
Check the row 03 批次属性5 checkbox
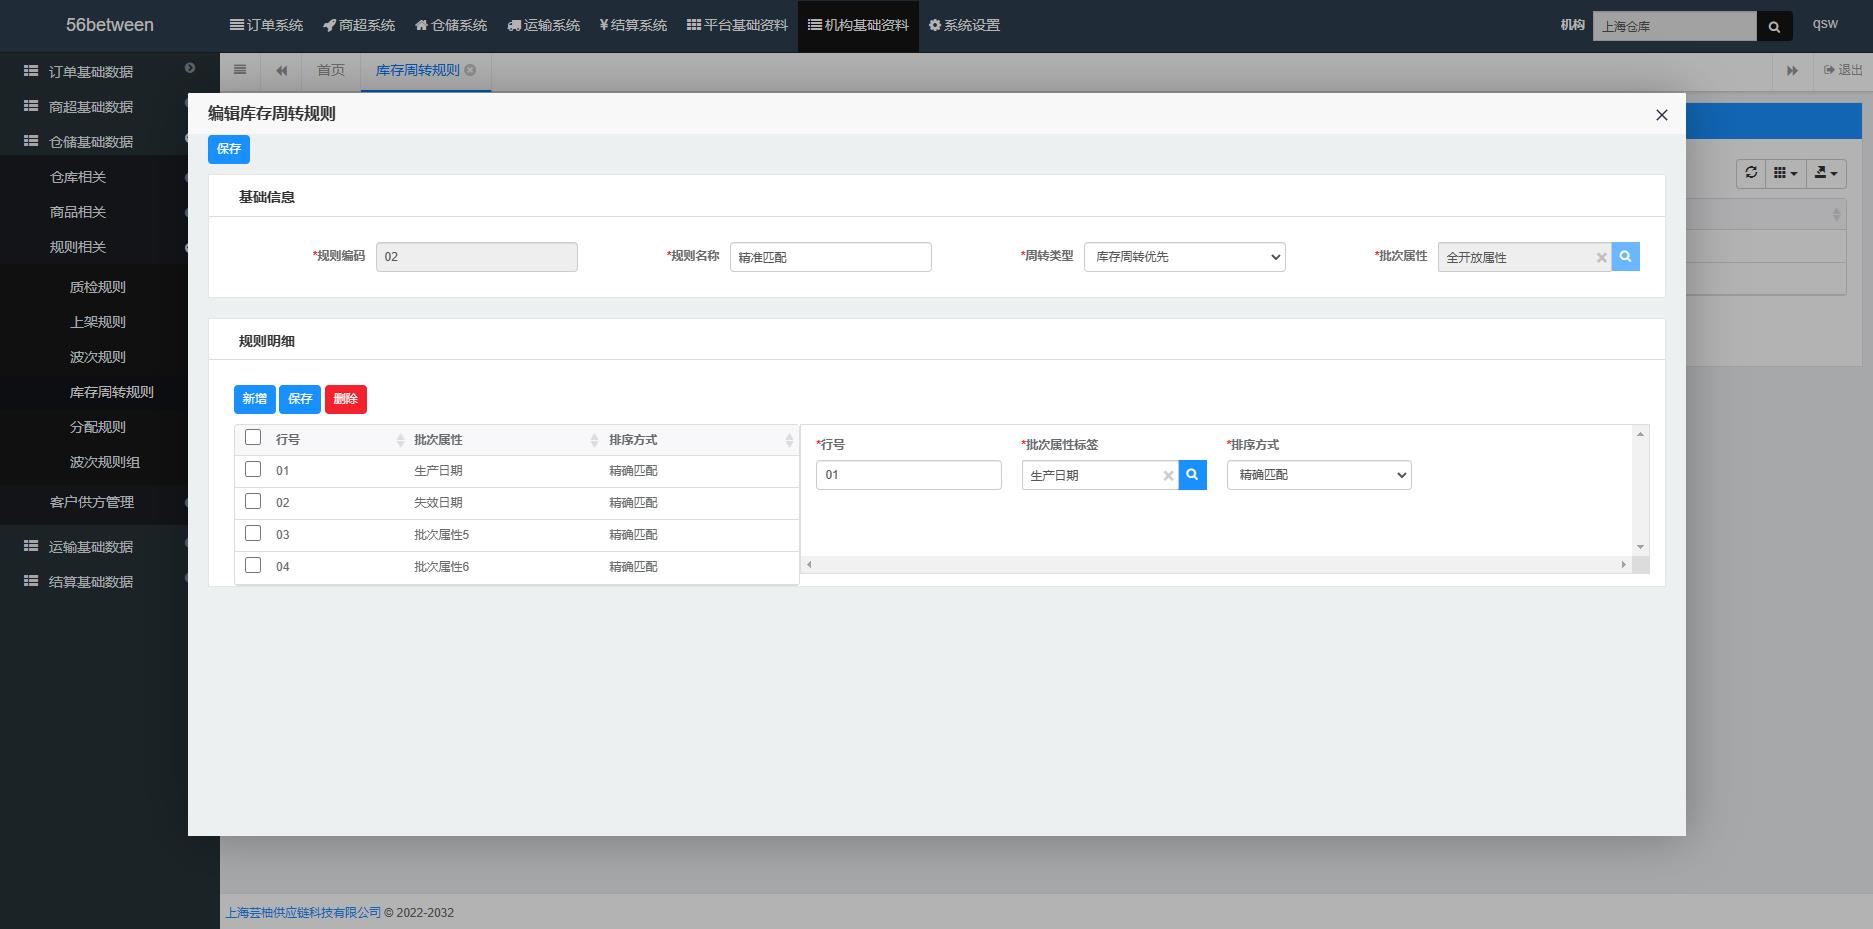(253, 533)
